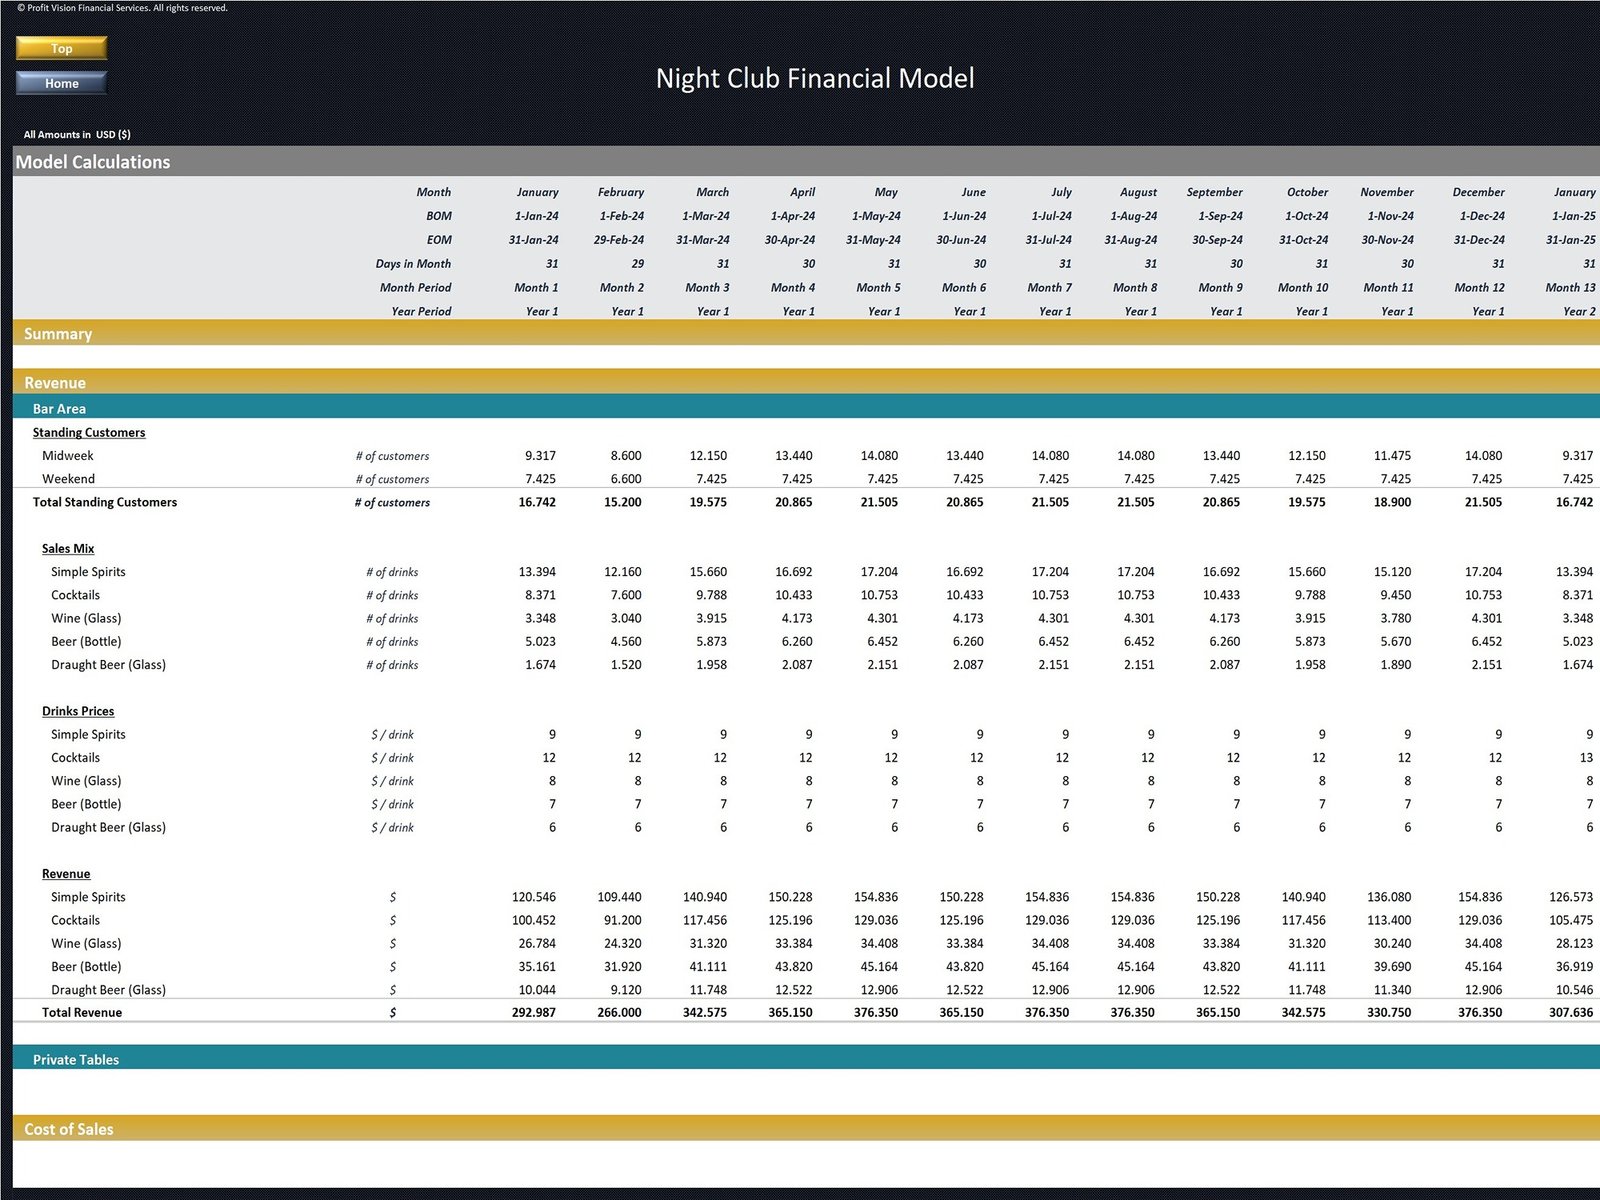This screenshot has width=1600, height=1200.
Task: Select the Bar Area subsection header
Action: click(x=59, y=408)
